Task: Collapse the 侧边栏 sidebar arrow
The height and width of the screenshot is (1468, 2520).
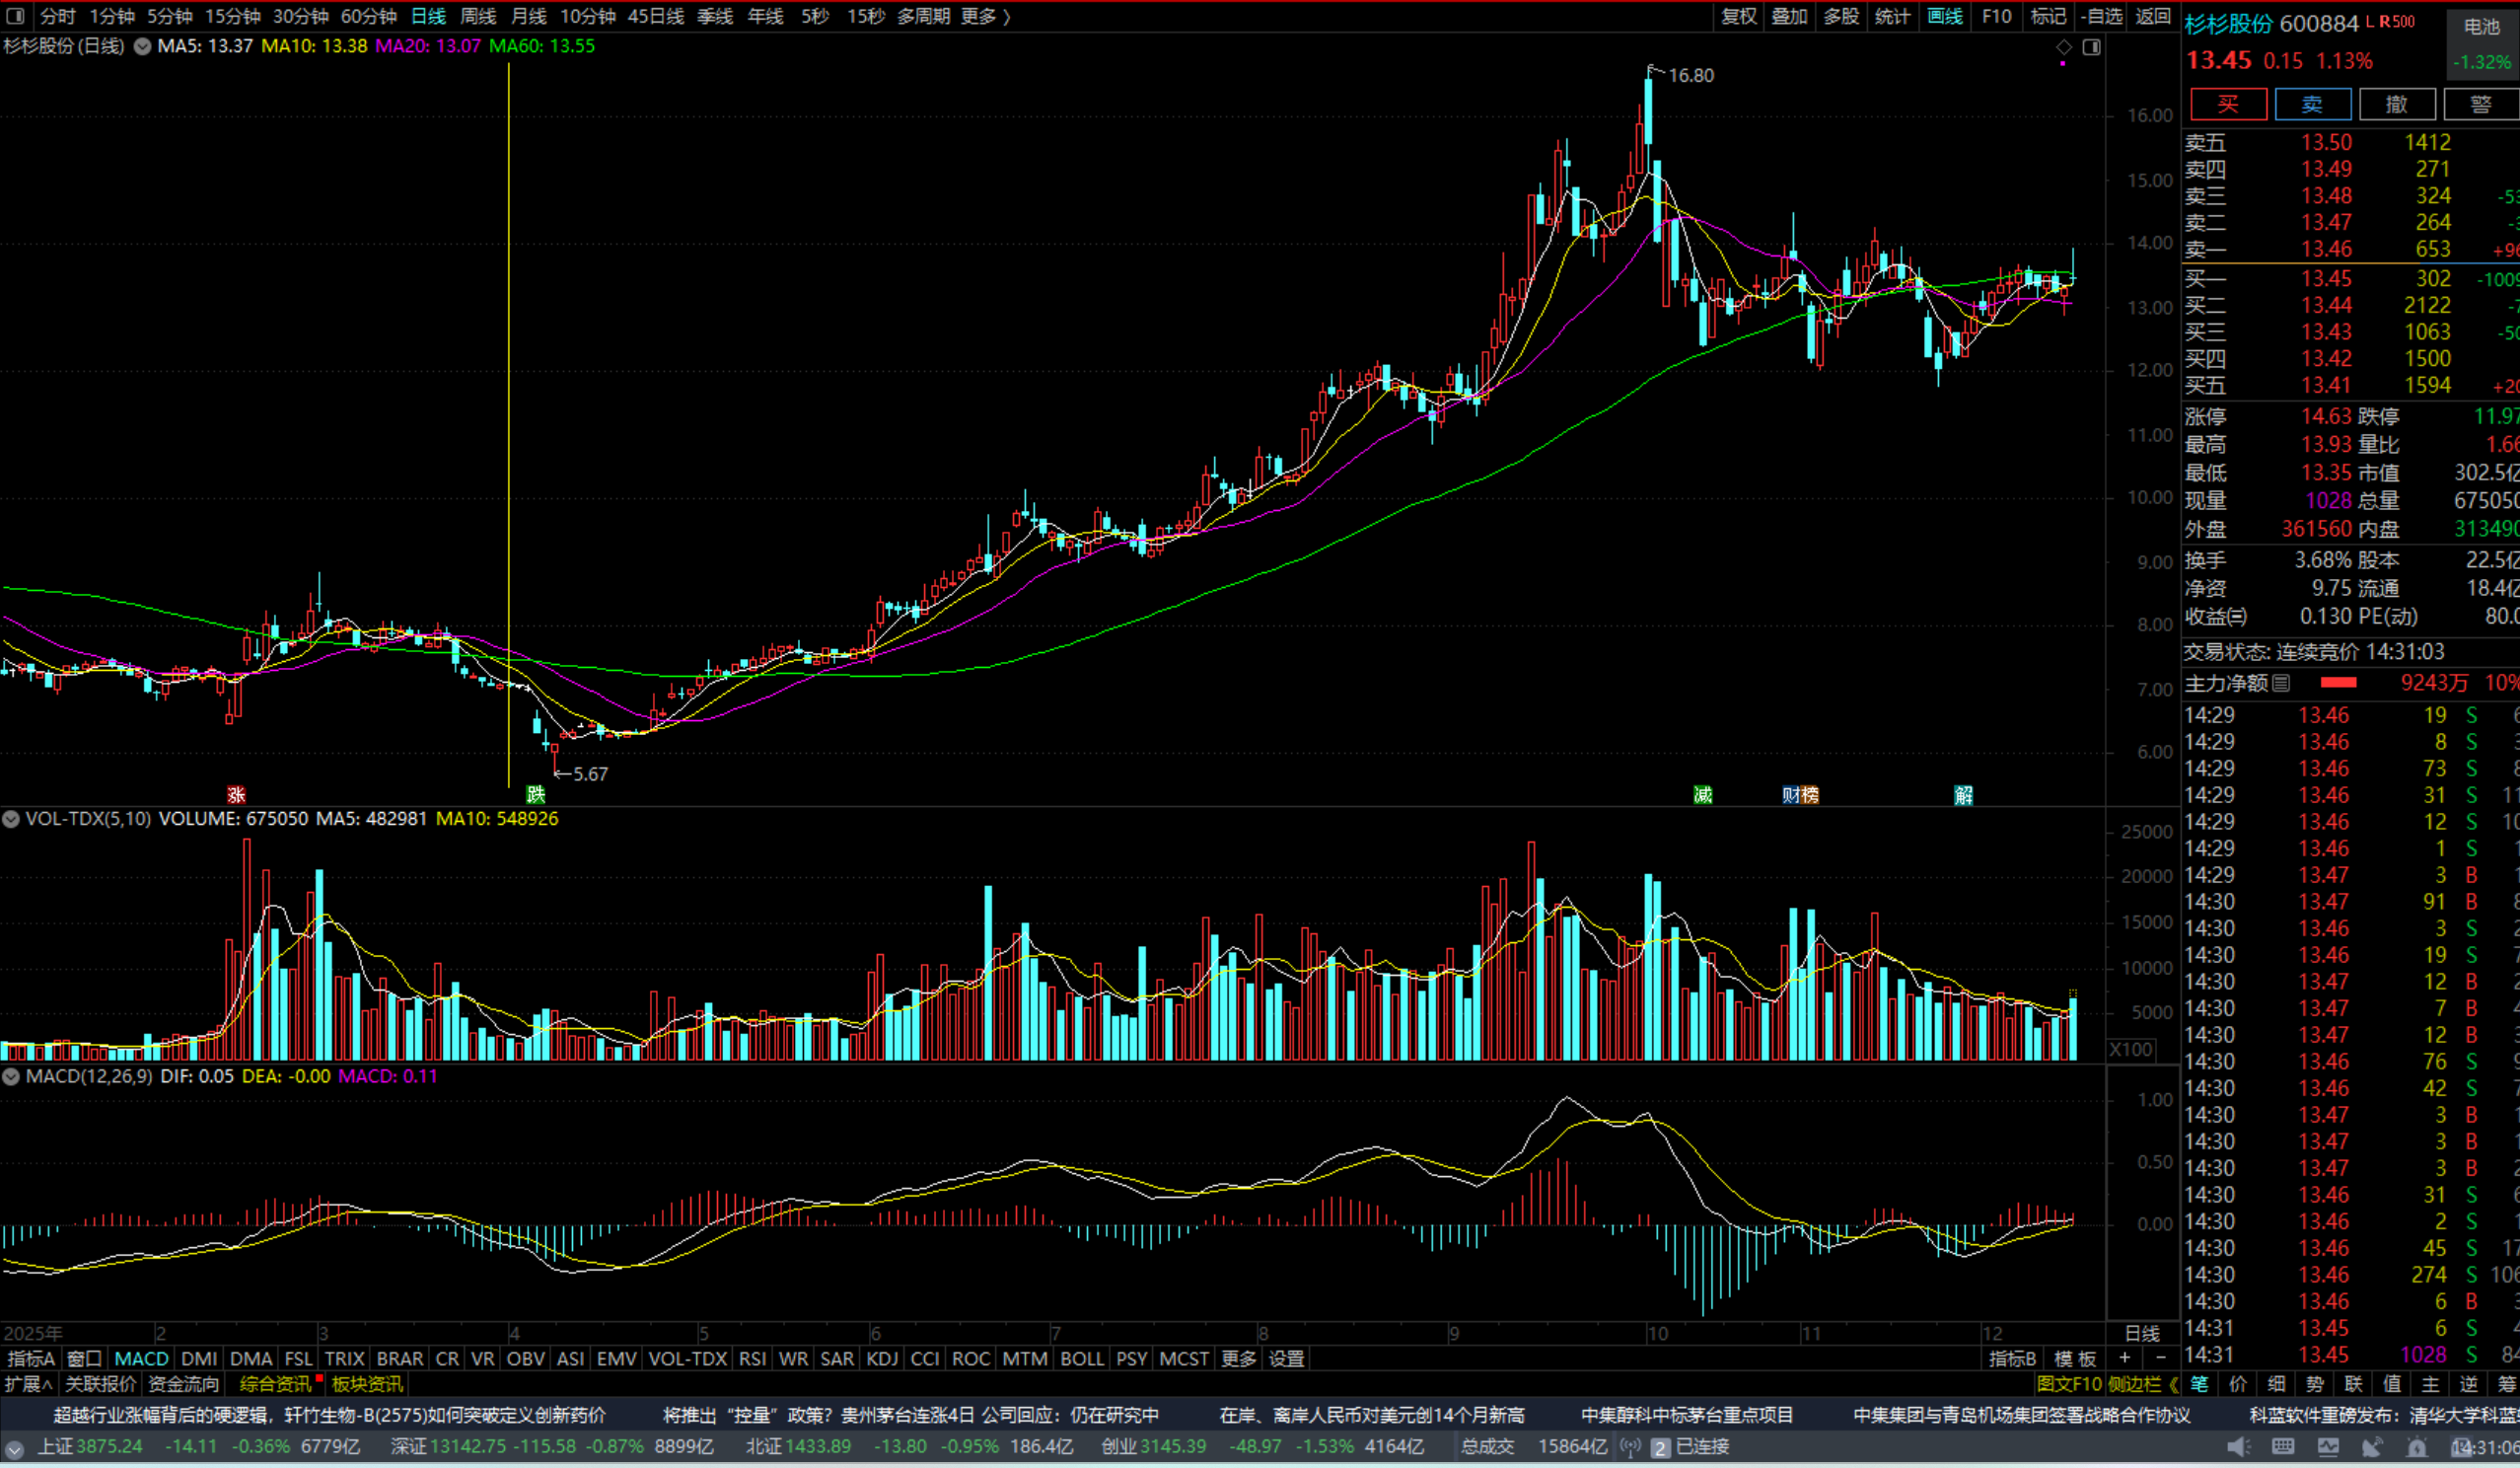Action: tap(2174, 1384)
